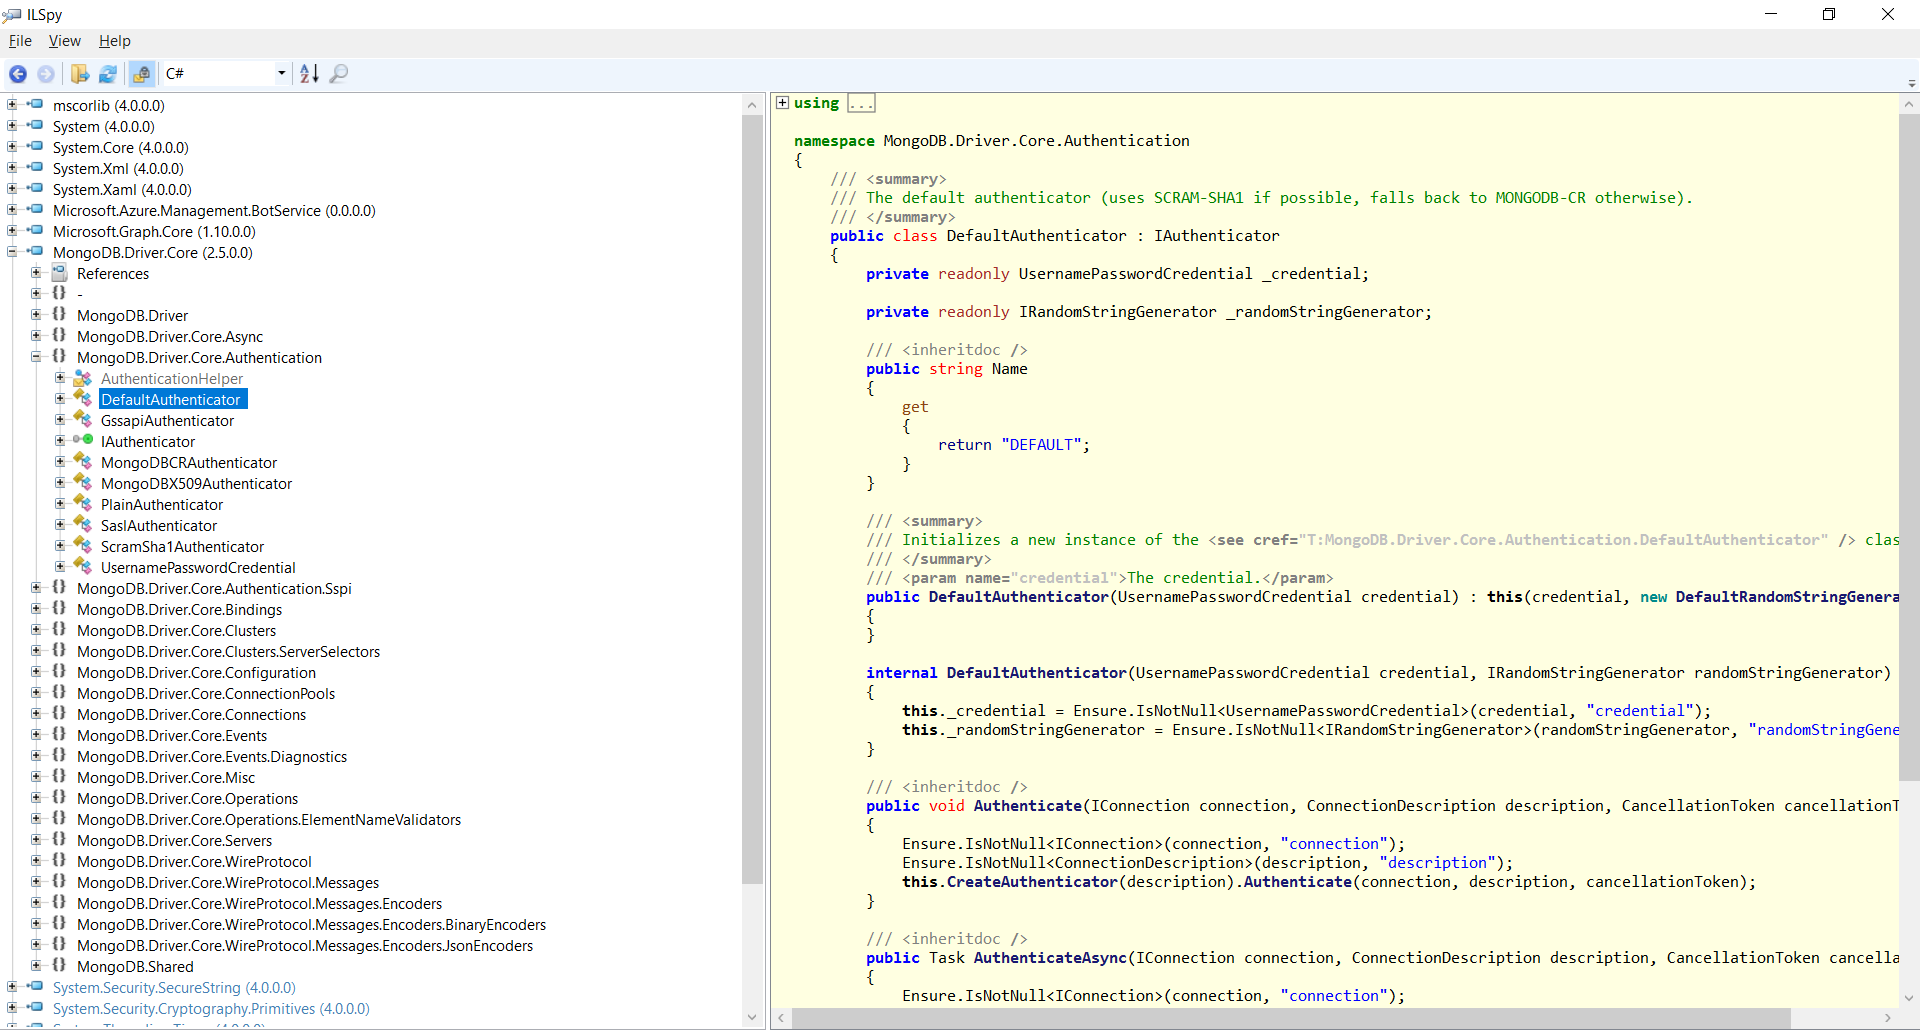This screenshot has width=1920, height=1030.
Task: Expand the using directives block
Action: click(x=783, y=103)
